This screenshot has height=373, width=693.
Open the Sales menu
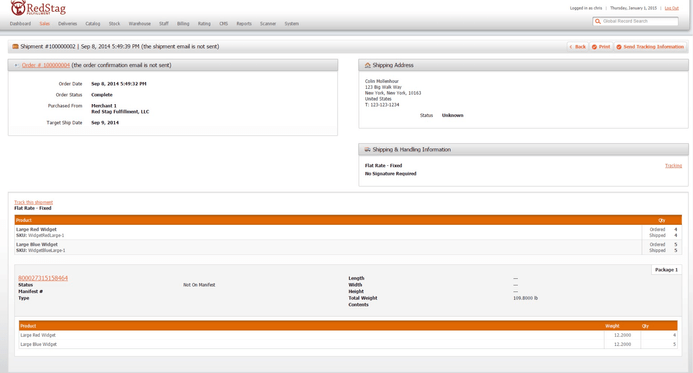(45, 24)
